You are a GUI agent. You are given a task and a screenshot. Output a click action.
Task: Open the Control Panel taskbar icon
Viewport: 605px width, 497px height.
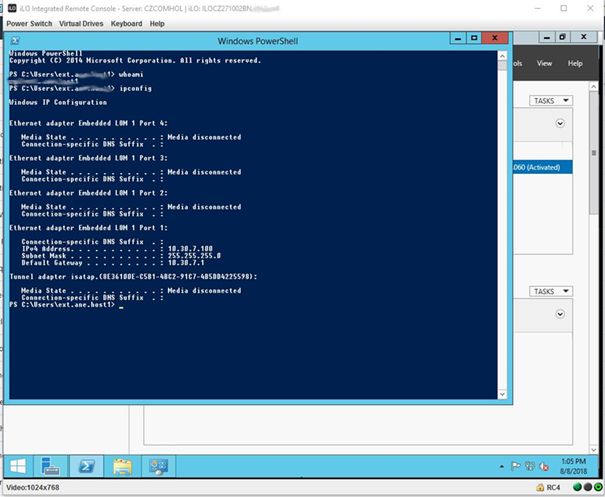tap(159, 466)
